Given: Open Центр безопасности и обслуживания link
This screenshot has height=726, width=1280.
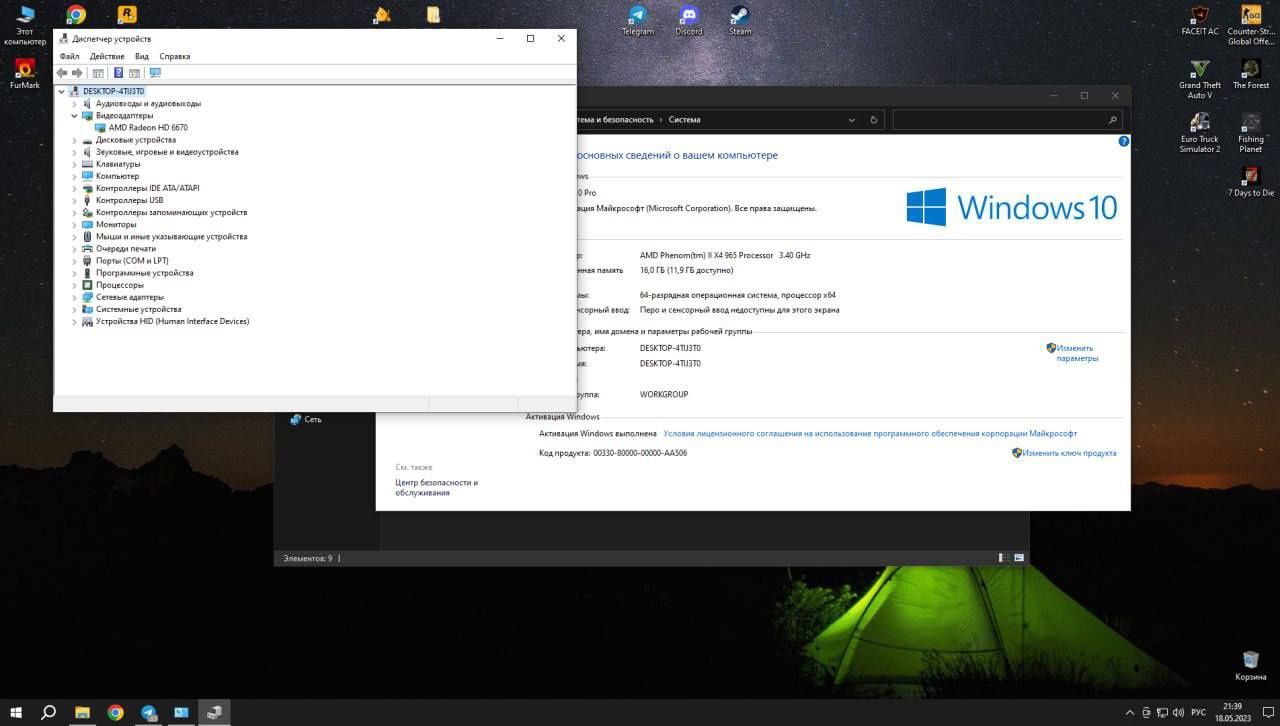Looking at the screenshot, I should (x=436, y=488).
